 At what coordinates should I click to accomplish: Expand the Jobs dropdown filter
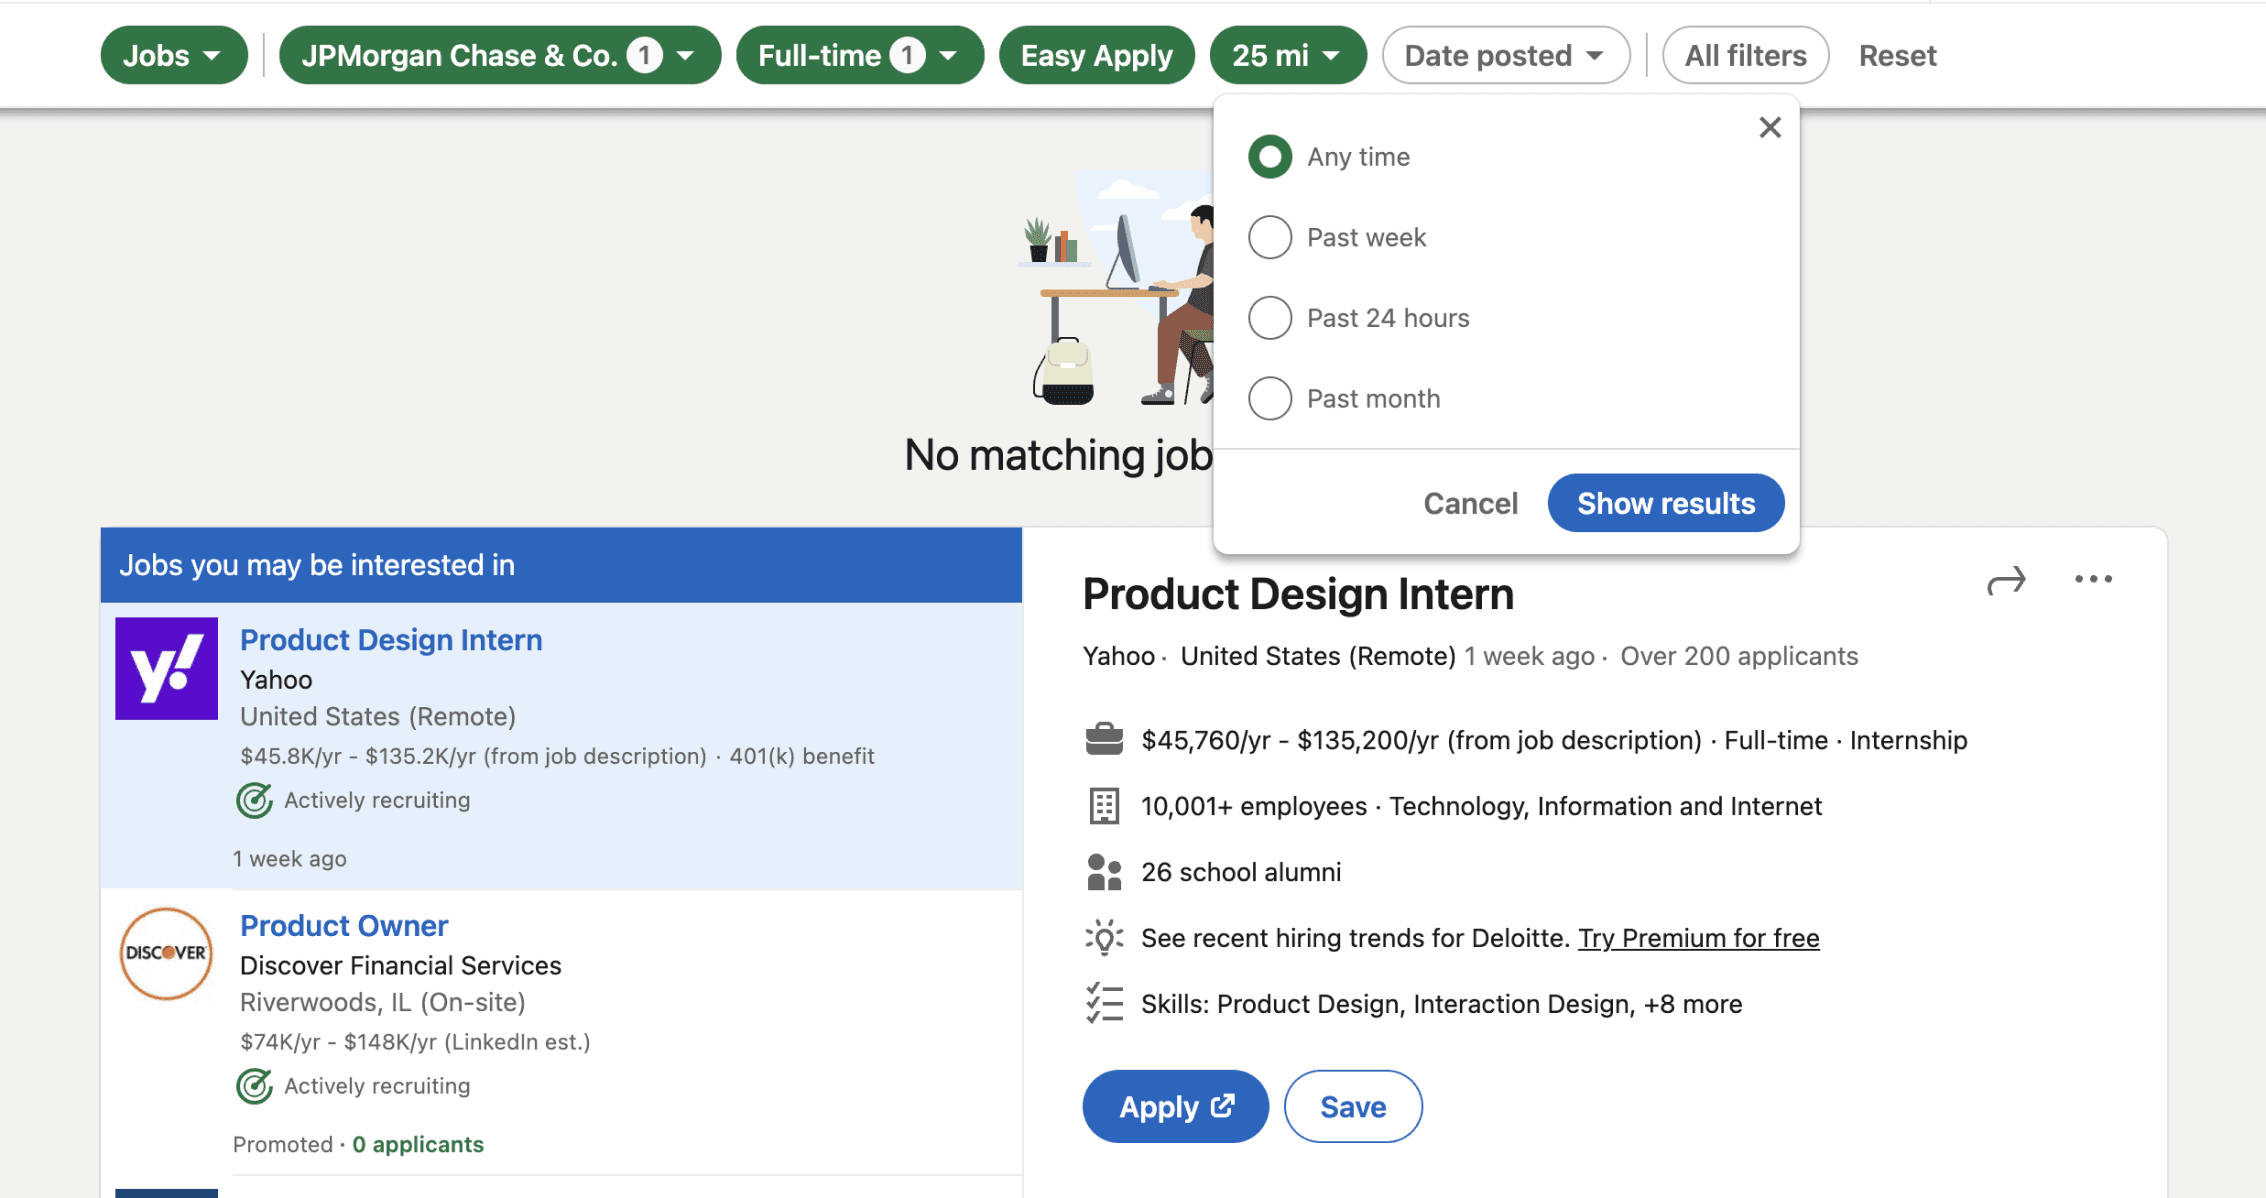point(173,56)
